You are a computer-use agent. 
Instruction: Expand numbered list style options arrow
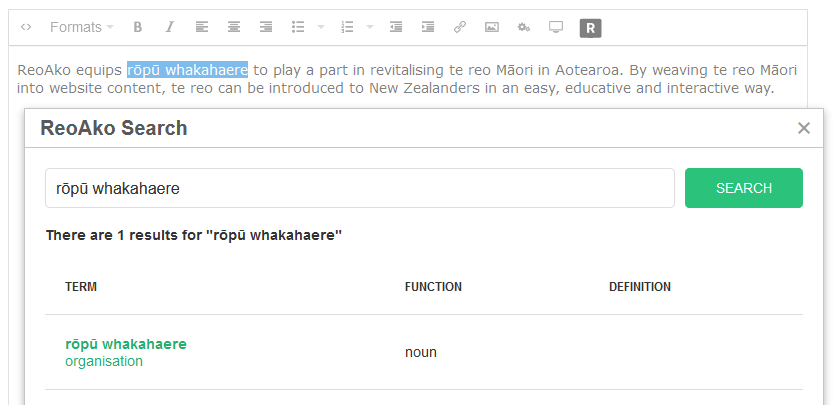[x=370, y=27]
